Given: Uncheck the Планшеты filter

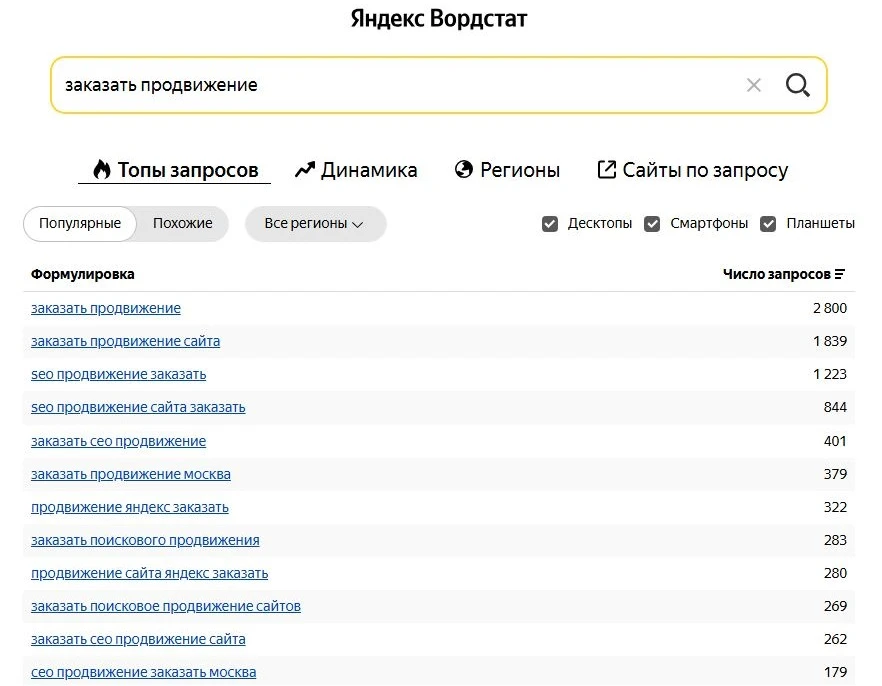Looking at the screenshot, I should coord(770,223).
